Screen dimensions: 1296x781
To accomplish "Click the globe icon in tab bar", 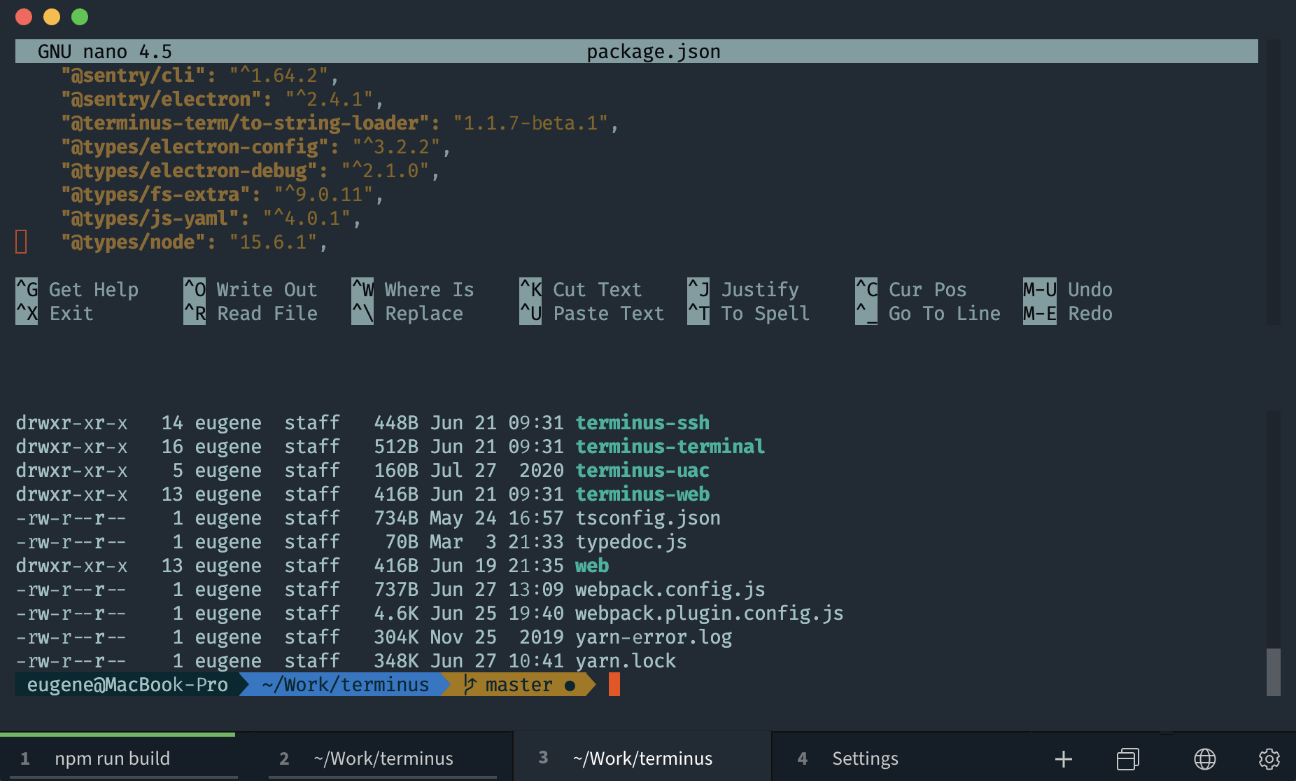I will pyautogui.click(x=1205, y=759).
